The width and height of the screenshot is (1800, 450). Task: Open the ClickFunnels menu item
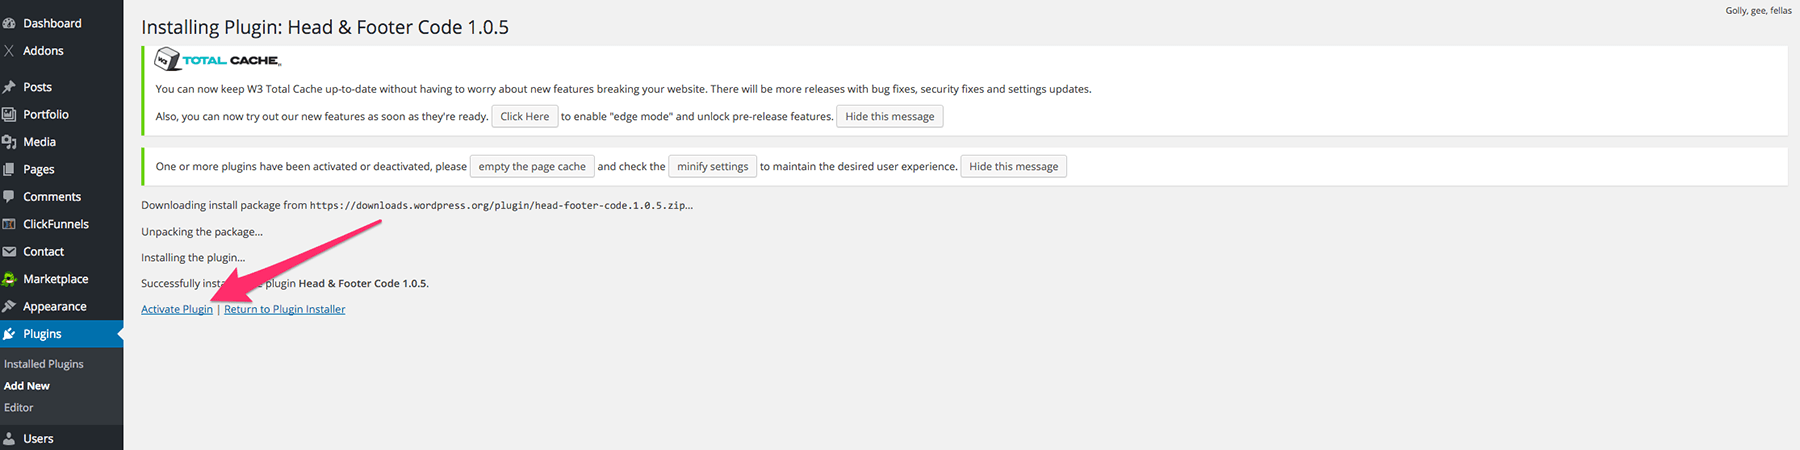[56, 224]
